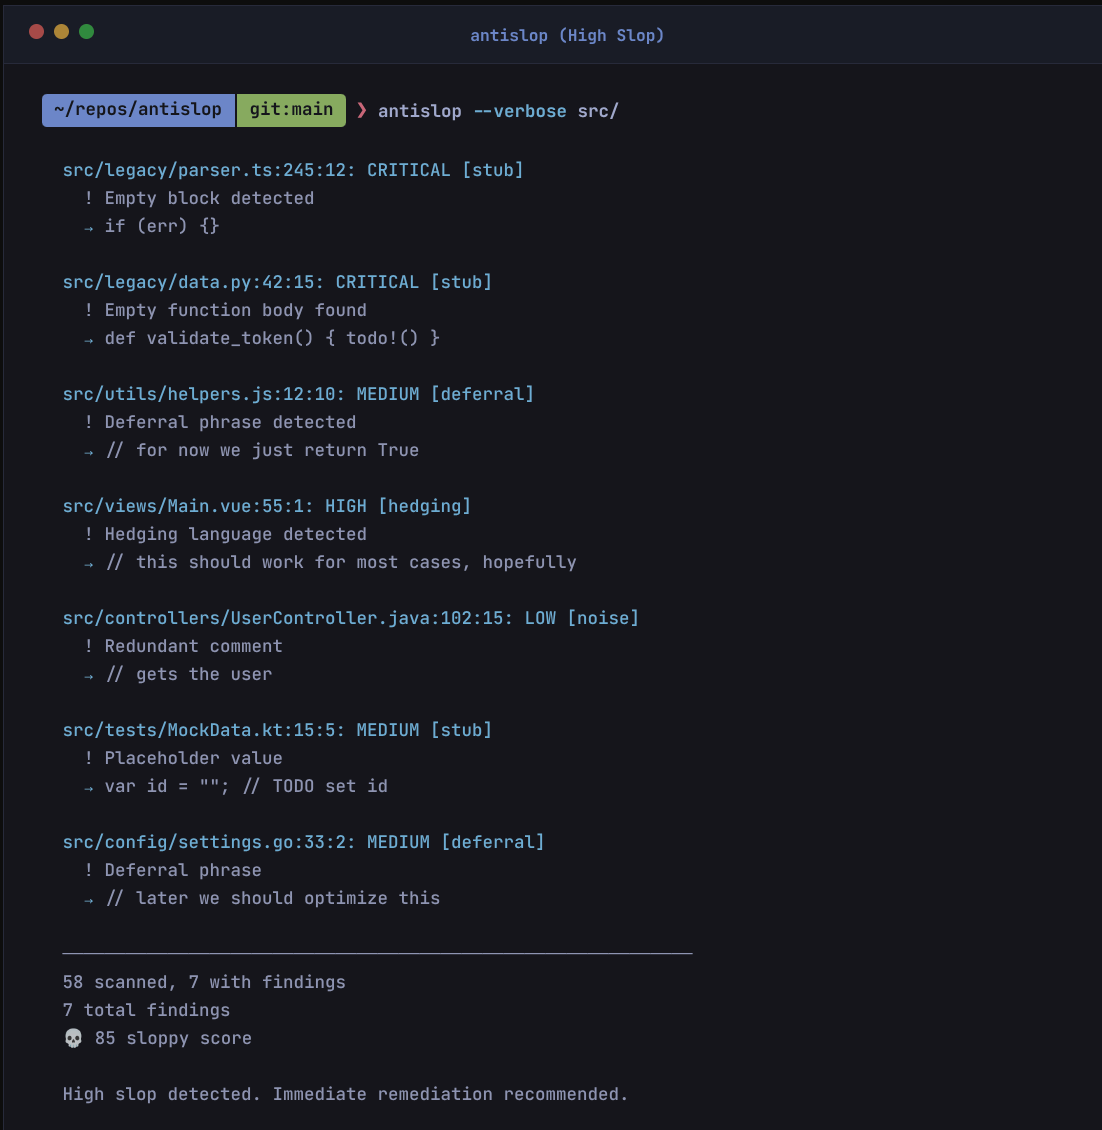Click the arrow icon beside the helpers.js snippet
Viewport: 1102px width, 1130px height.
pyautogui.click(x=88, y=450)
